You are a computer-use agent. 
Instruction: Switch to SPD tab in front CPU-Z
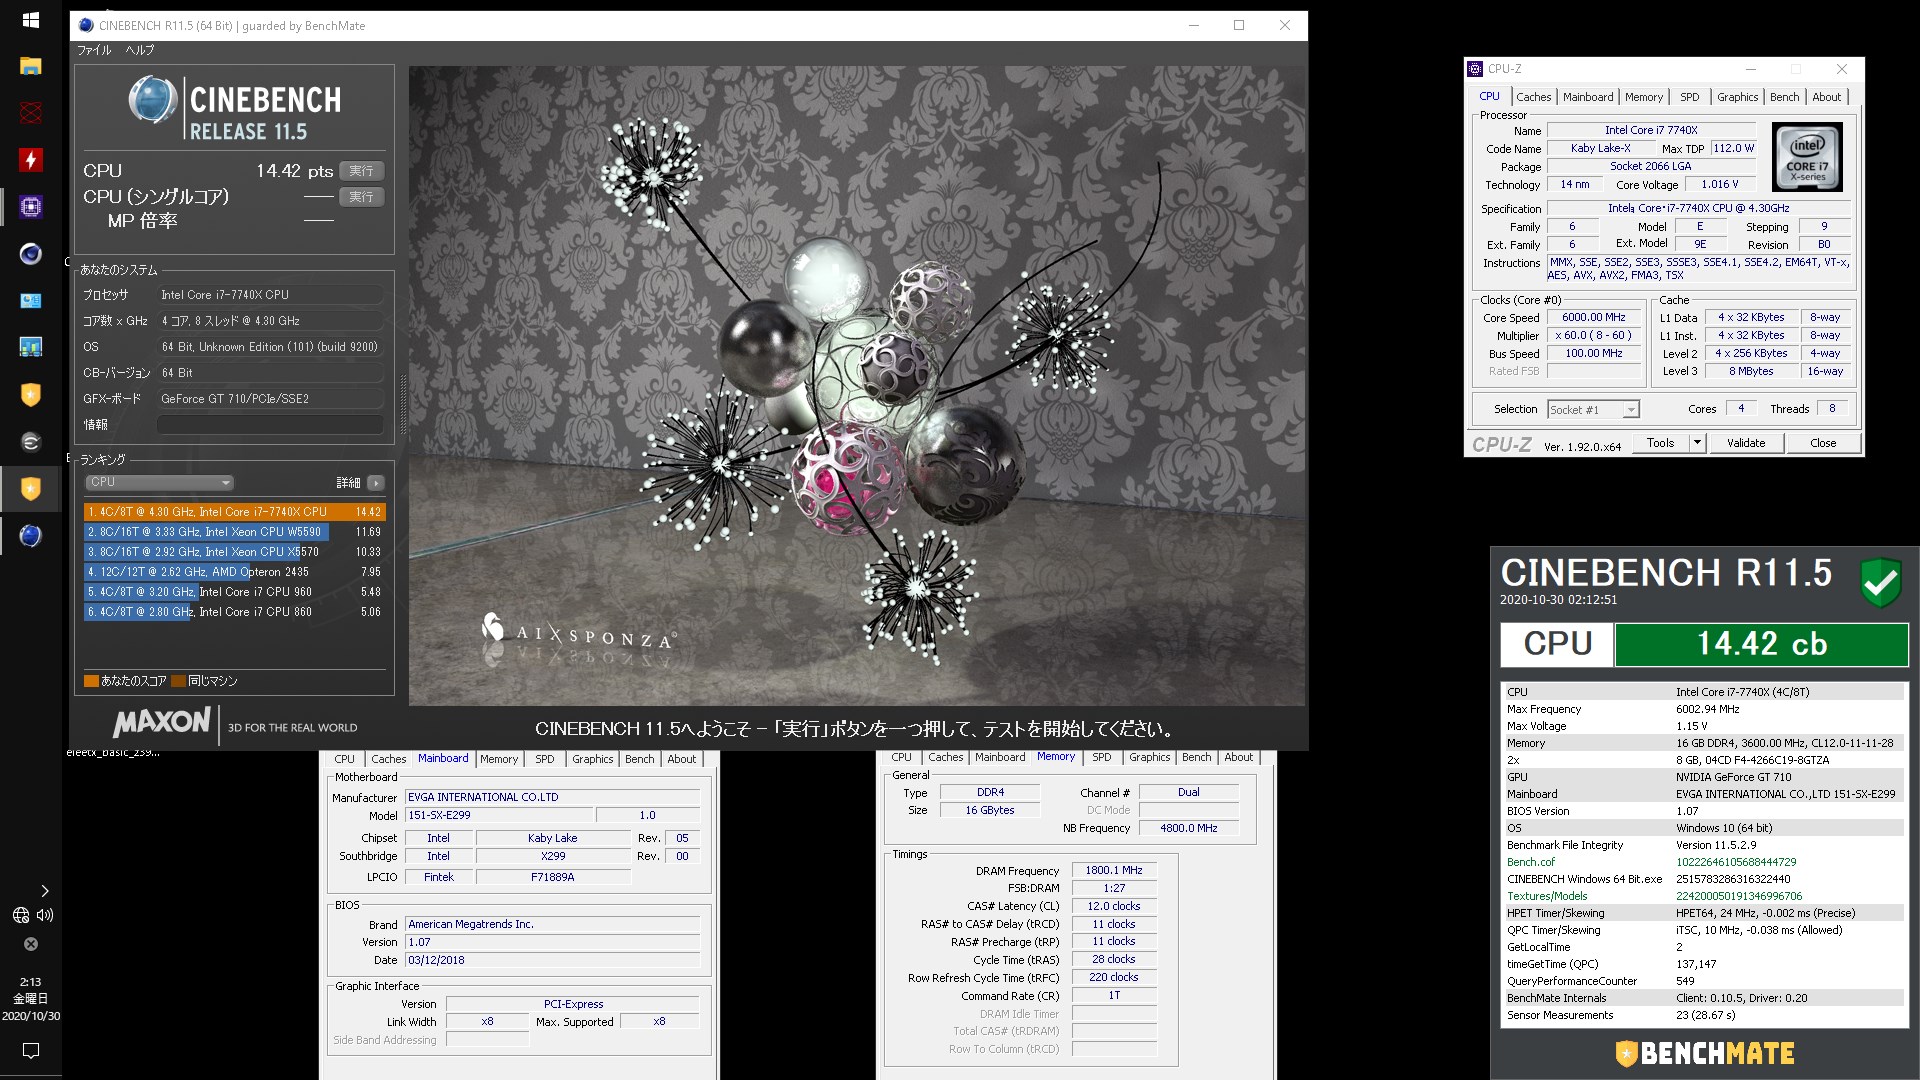(x=1689, y=97)
